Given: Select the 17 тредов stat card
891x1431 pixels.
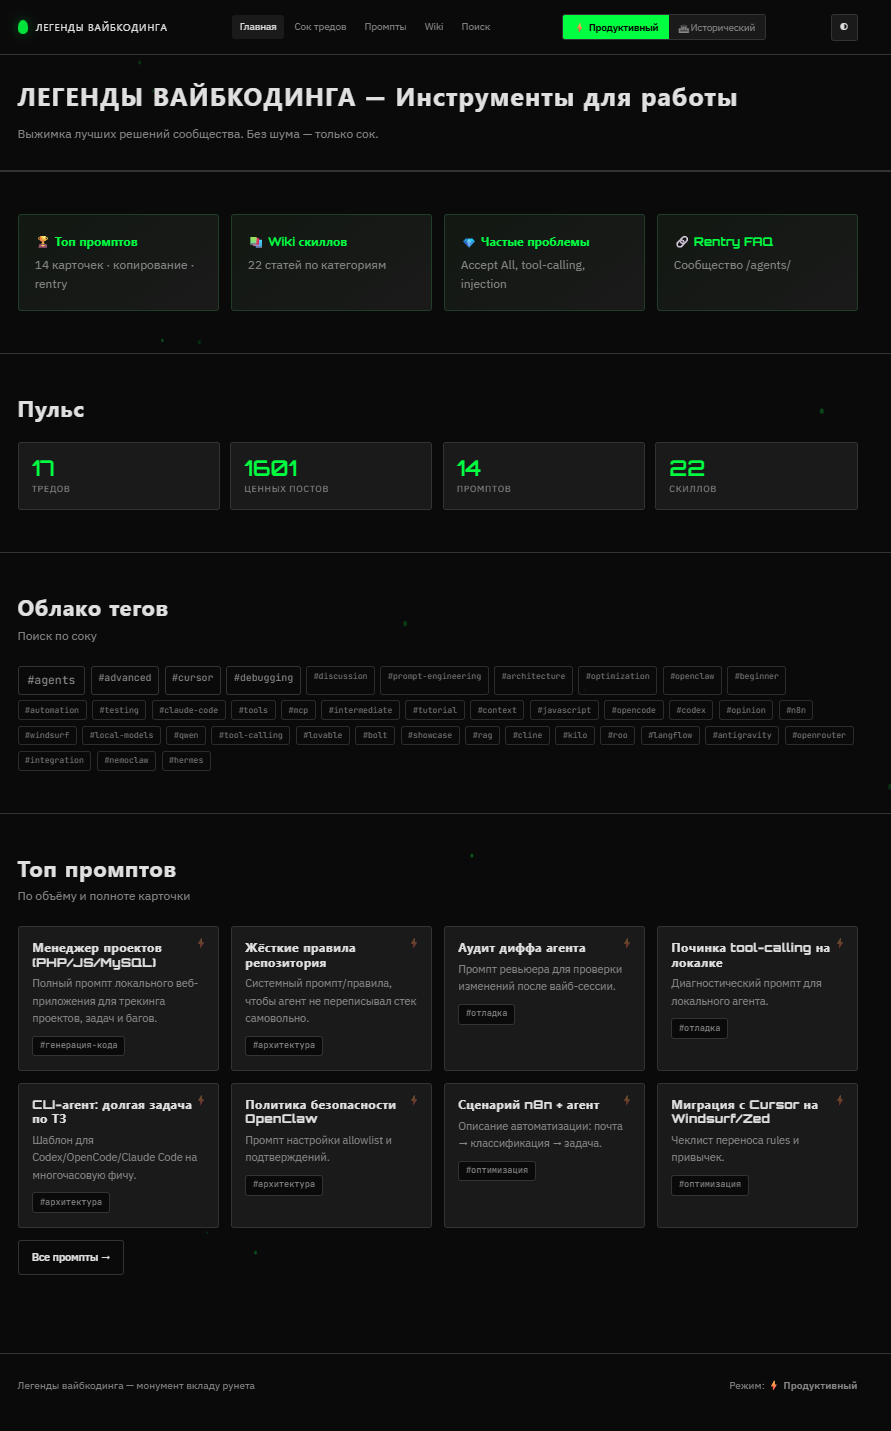Looking at the screenshot, I should (x=118, y=476).
